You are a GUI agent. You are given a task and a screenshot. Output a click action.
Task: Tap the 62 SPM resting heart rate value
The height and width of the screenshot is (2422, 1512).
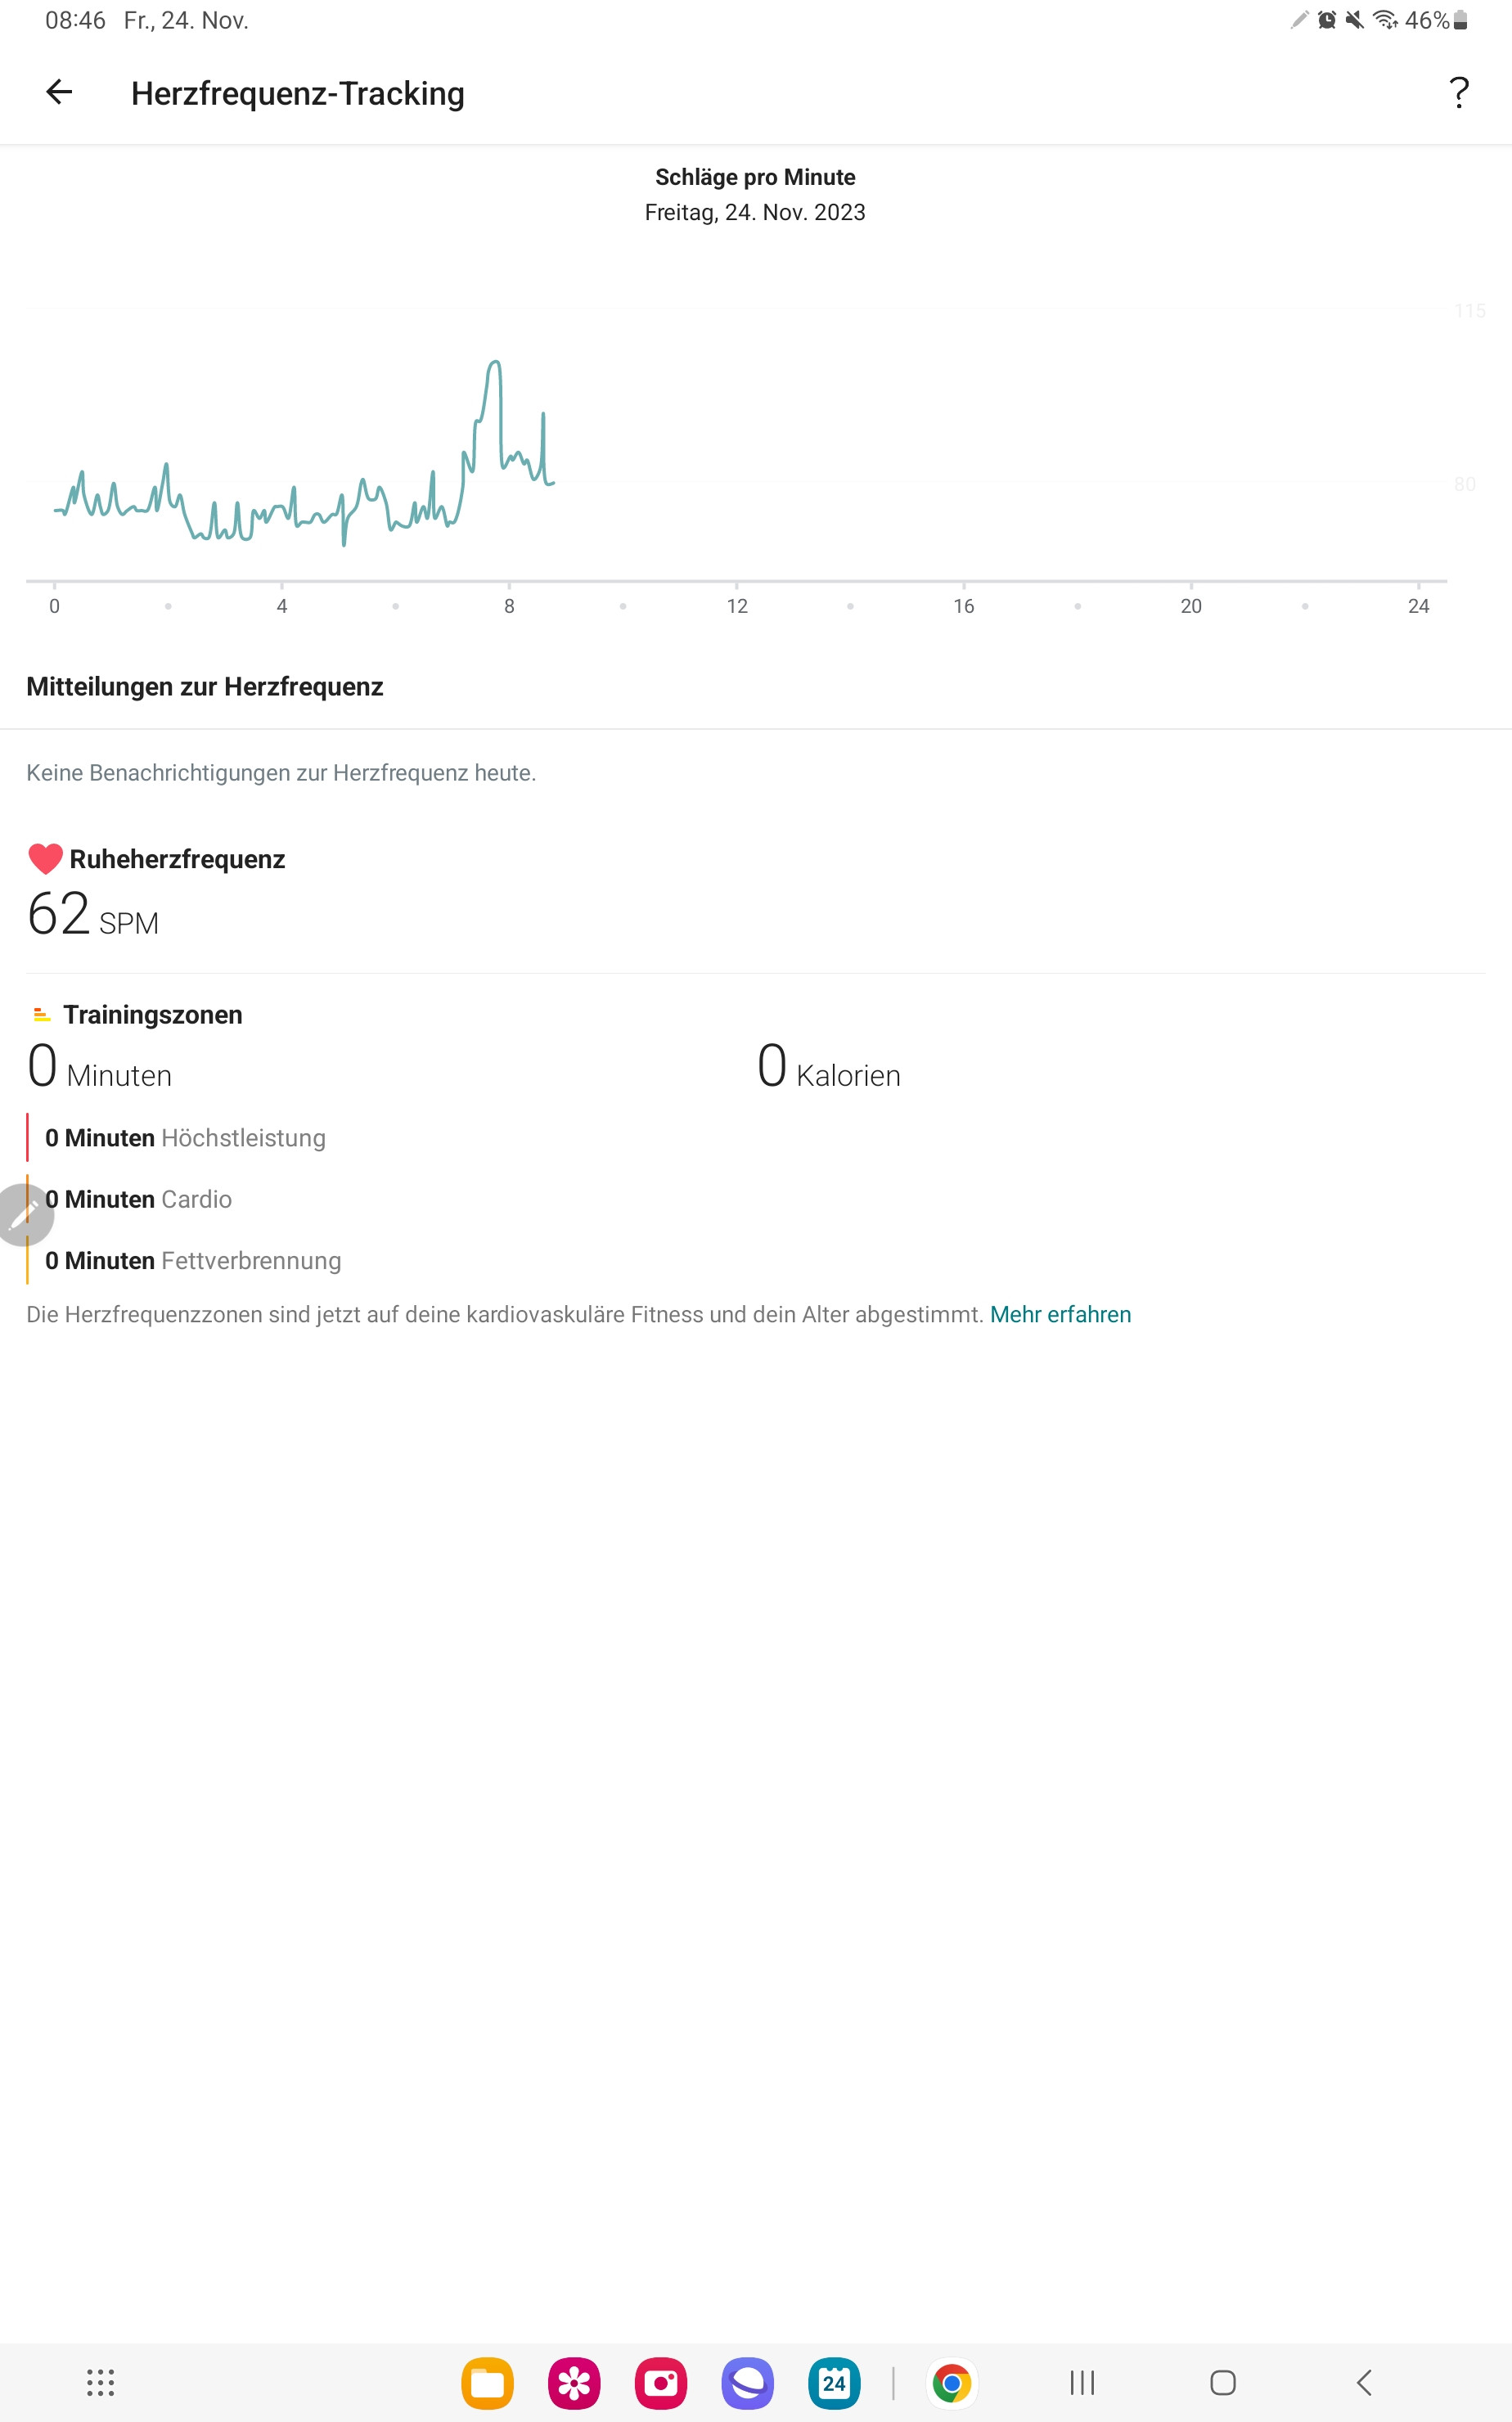(x=93, y=914)
